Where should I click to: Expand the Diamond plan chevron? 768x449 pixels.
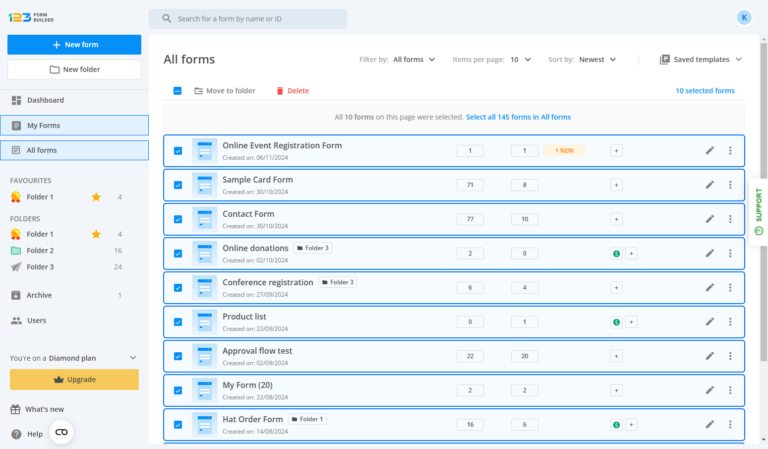coord(133,358)
